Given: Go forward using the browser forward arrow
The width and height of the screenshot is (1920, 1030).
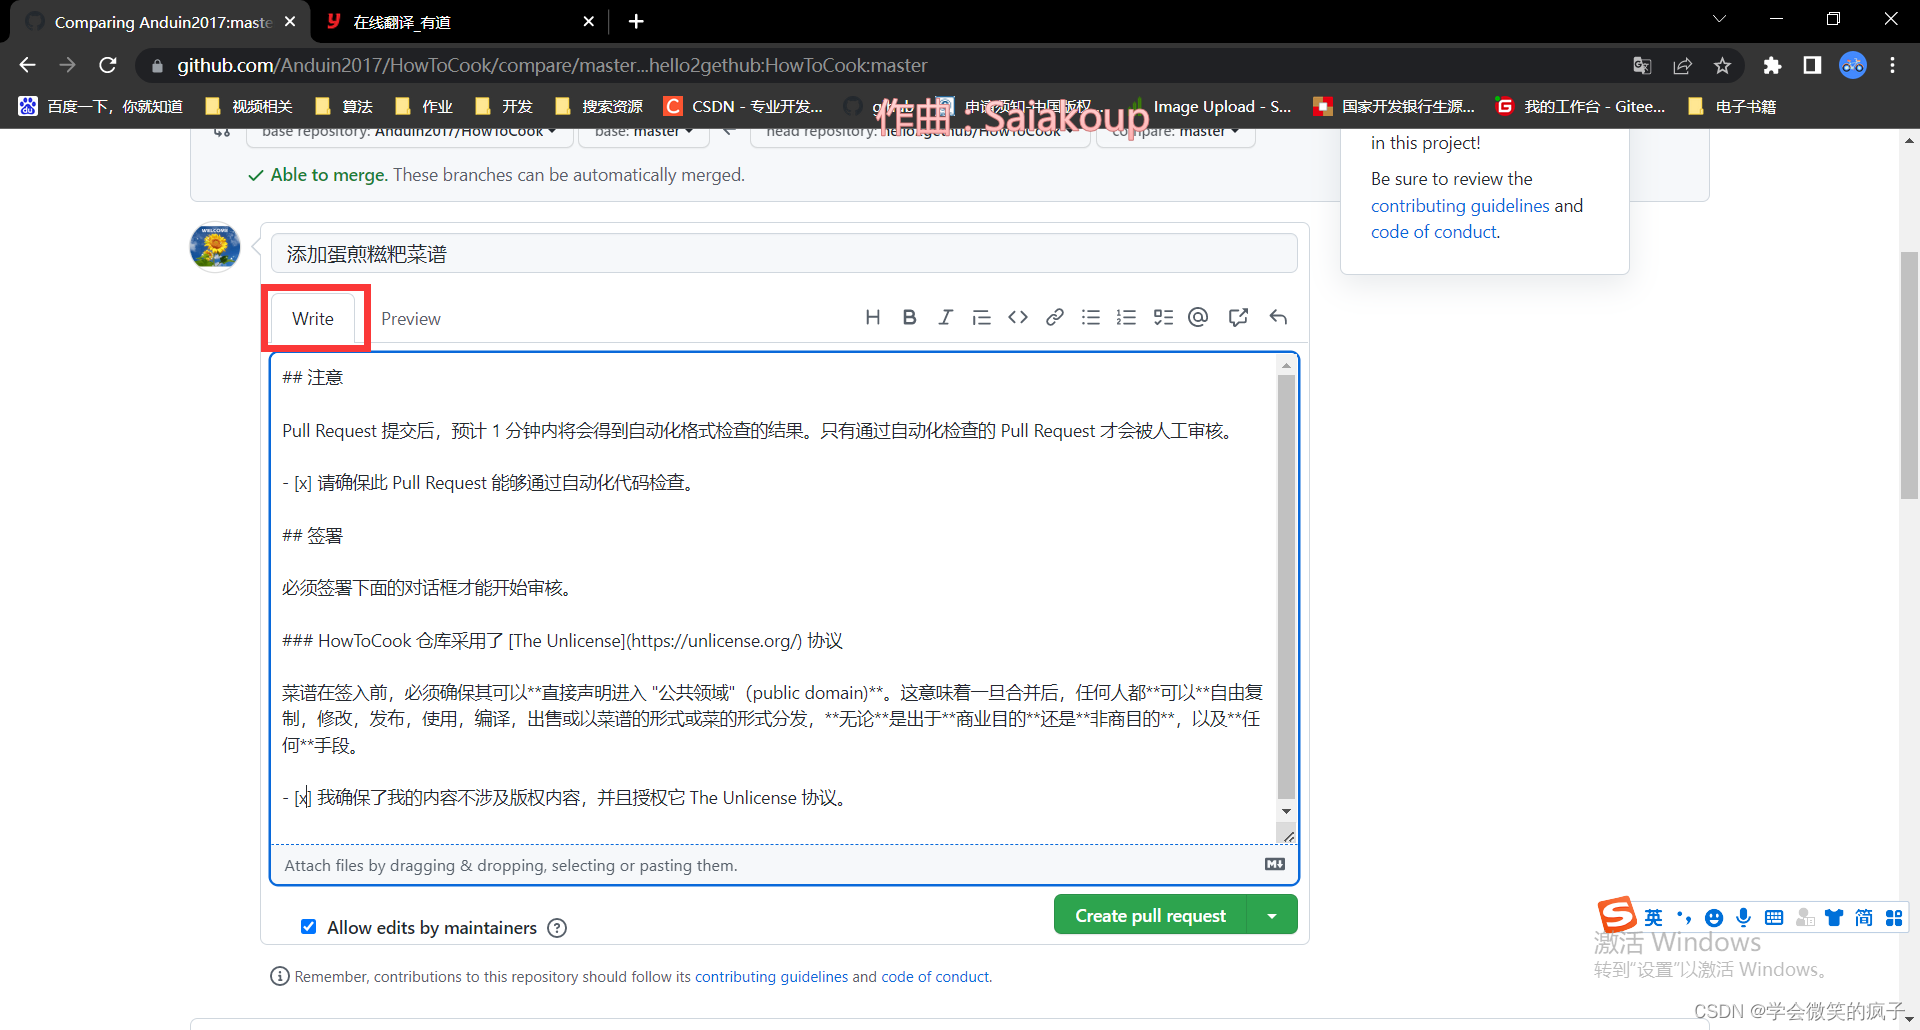Looking at the screenshot, I should pyautogui.click(x=67, y=65).
